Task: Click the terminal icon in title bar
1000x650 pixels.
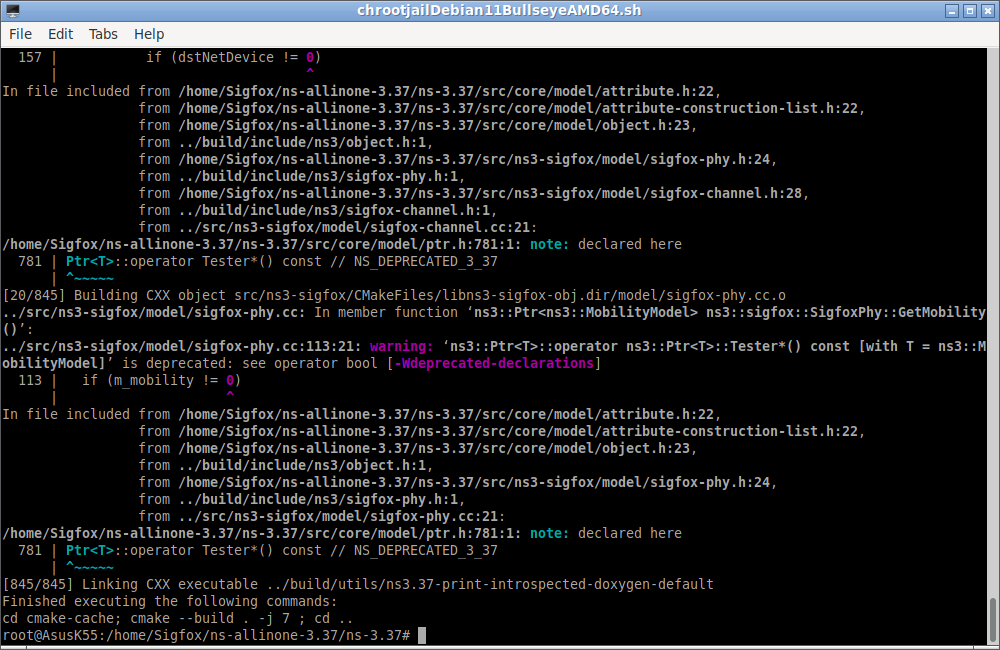Action: coord(13,11)
